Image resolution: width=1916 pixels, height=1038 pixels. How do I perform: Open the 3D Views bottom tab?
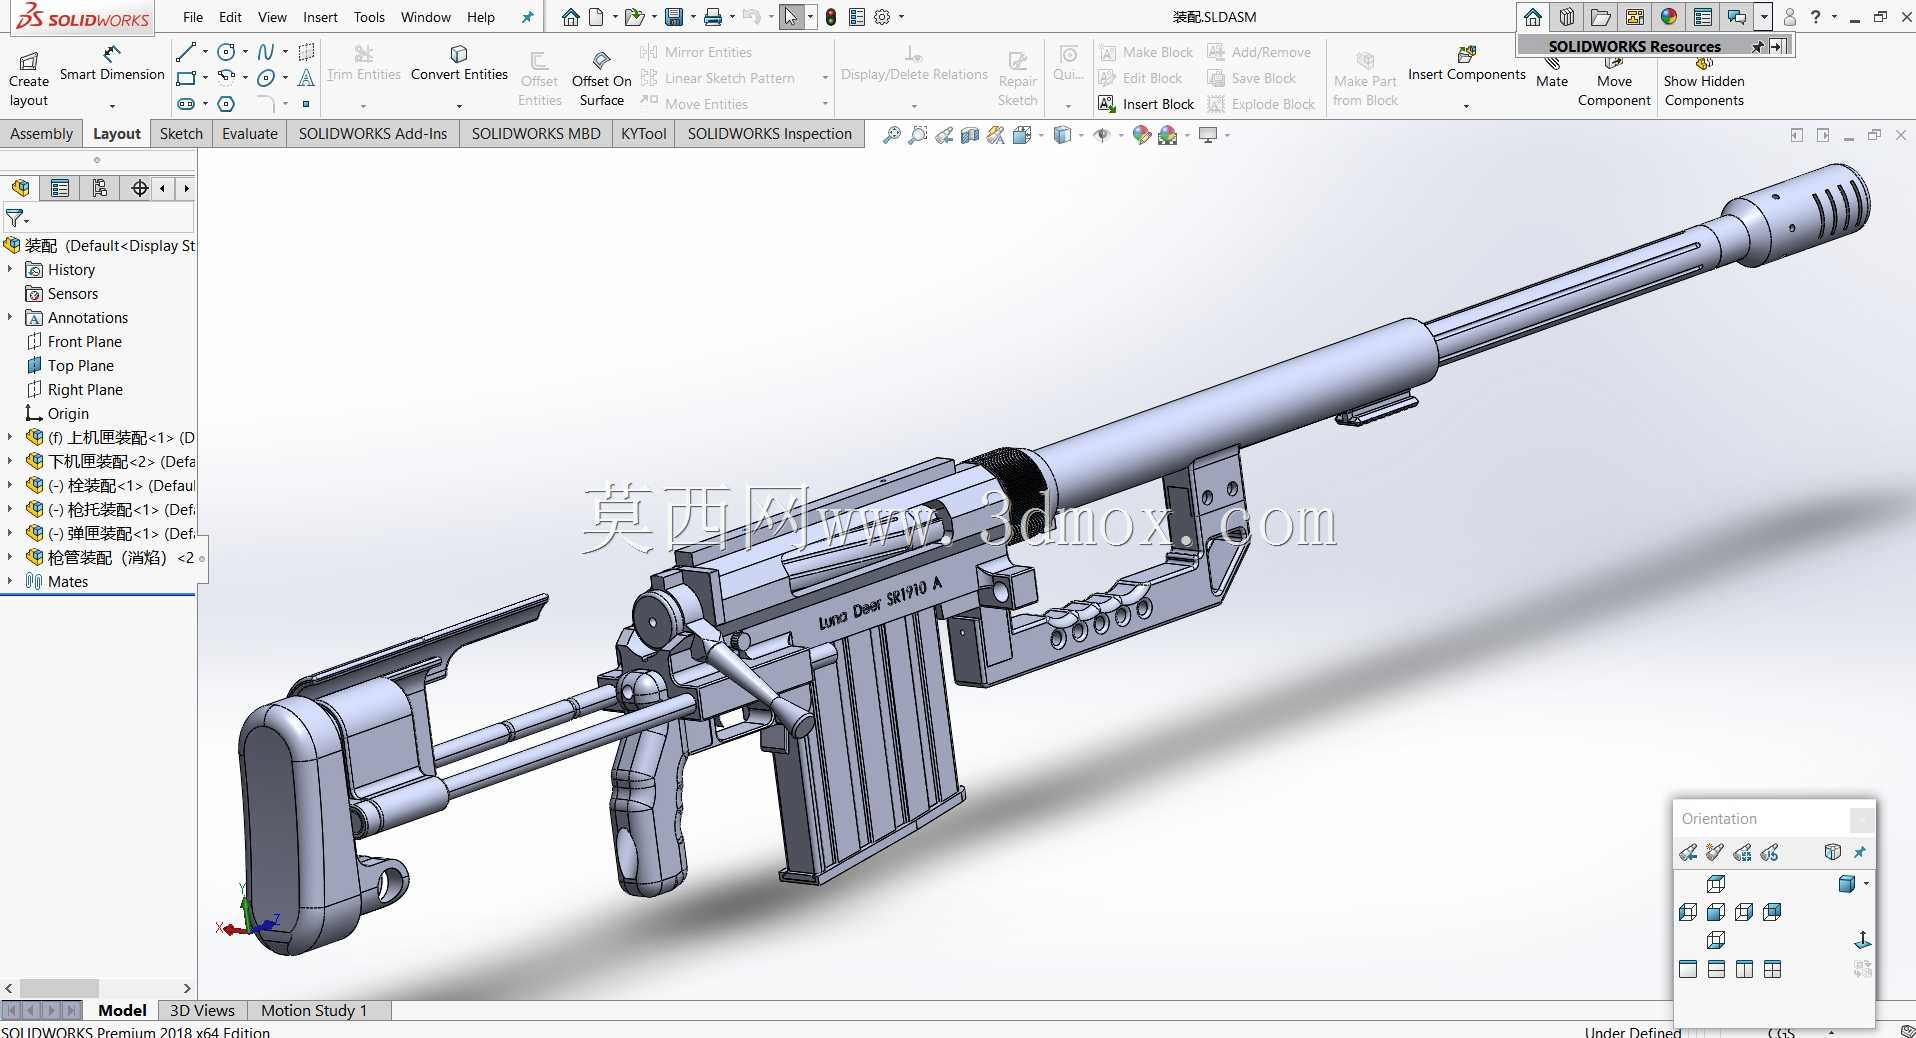tap(202, 1011)
